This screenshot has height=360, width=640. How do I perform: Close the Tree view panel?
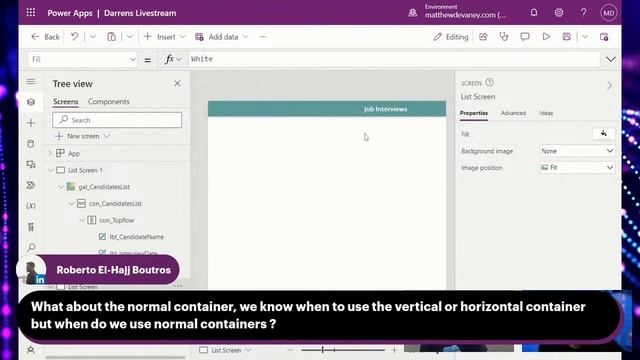[x=177, y=84]
